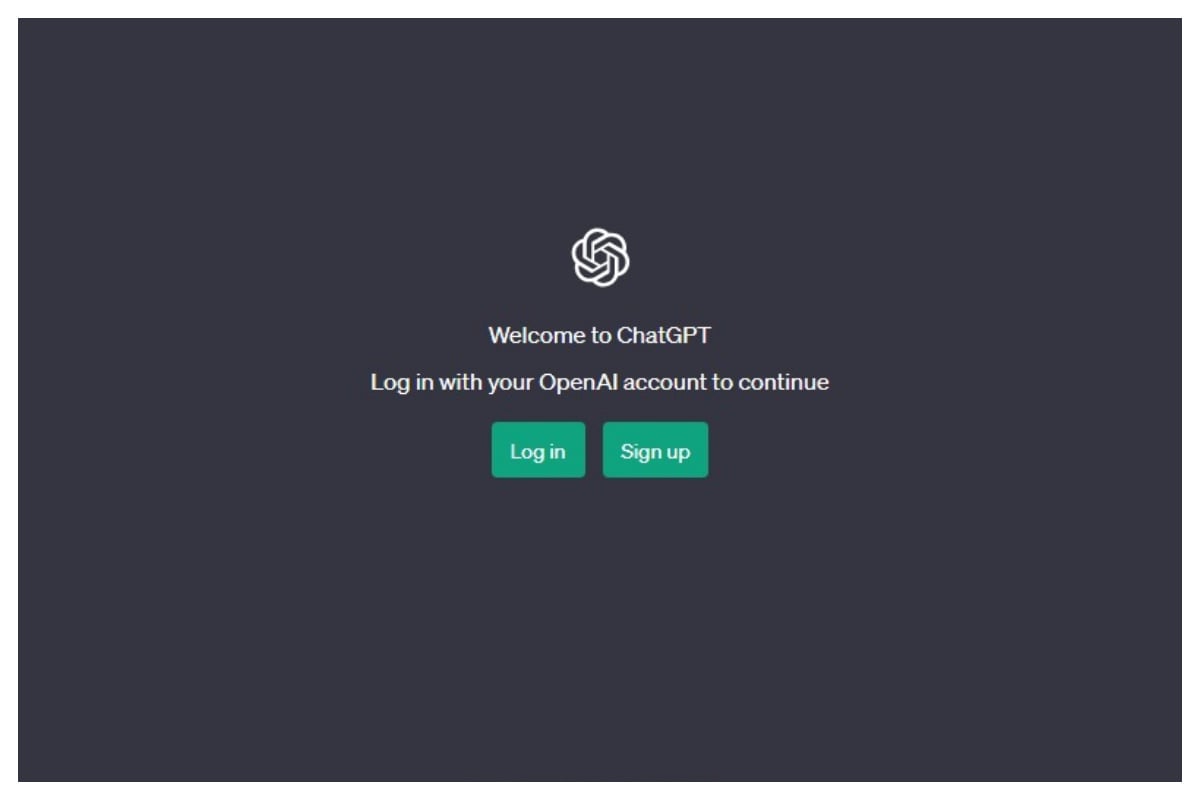Click the OpenAI knot logo

coord(600,257)
